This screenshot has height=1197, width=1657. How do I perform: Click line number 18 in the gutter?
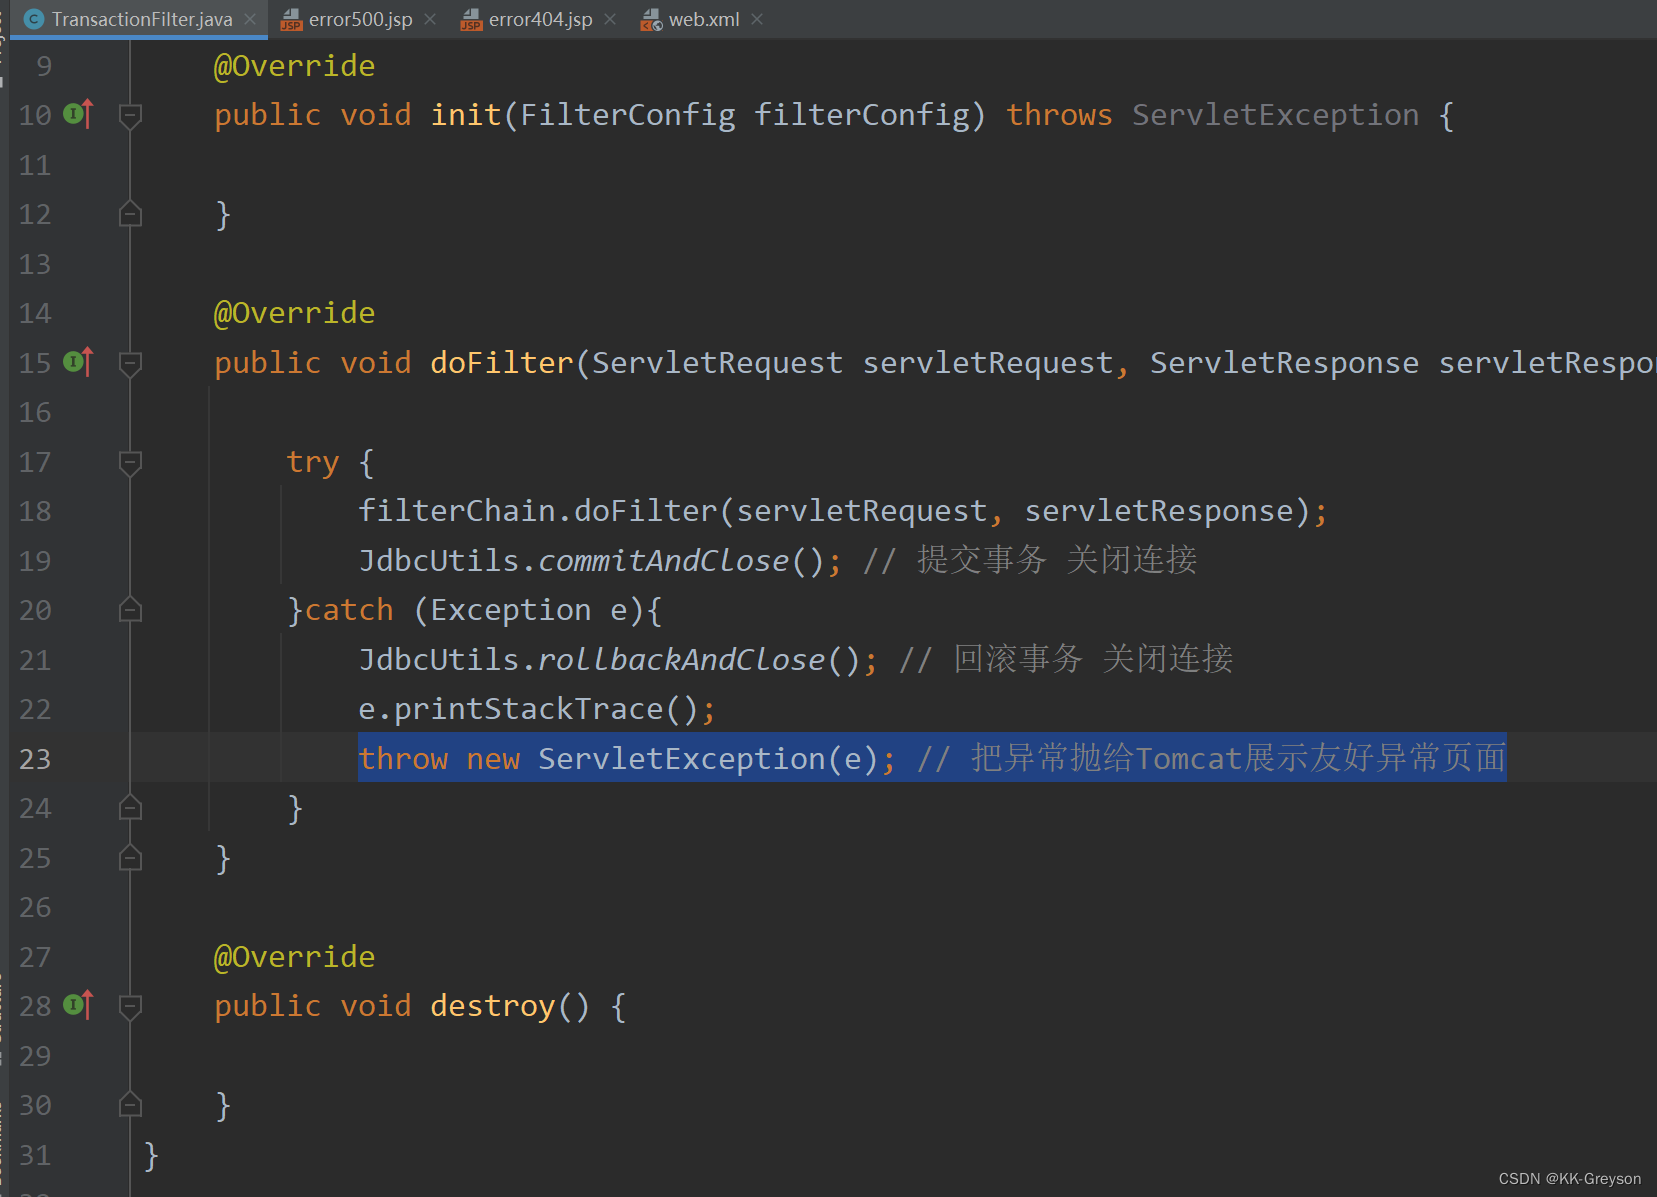[x=35, y=511]
